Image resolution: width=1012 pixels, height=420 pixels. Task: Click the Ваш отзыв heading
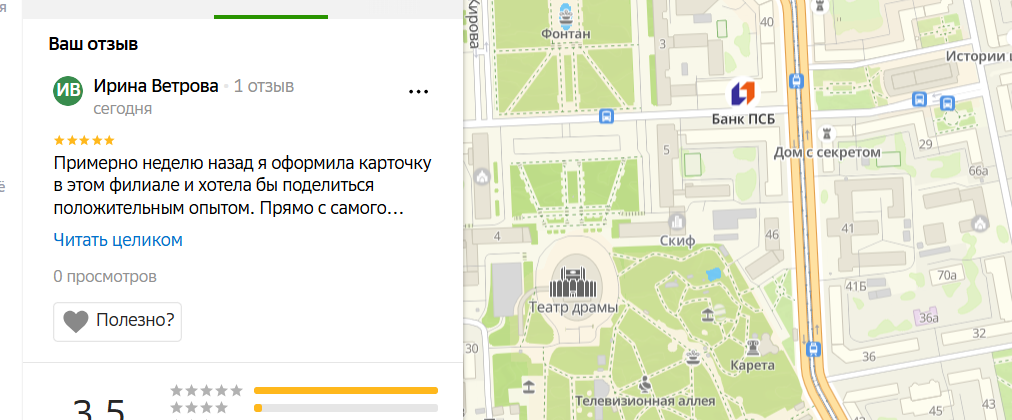[x=94, y=45]
